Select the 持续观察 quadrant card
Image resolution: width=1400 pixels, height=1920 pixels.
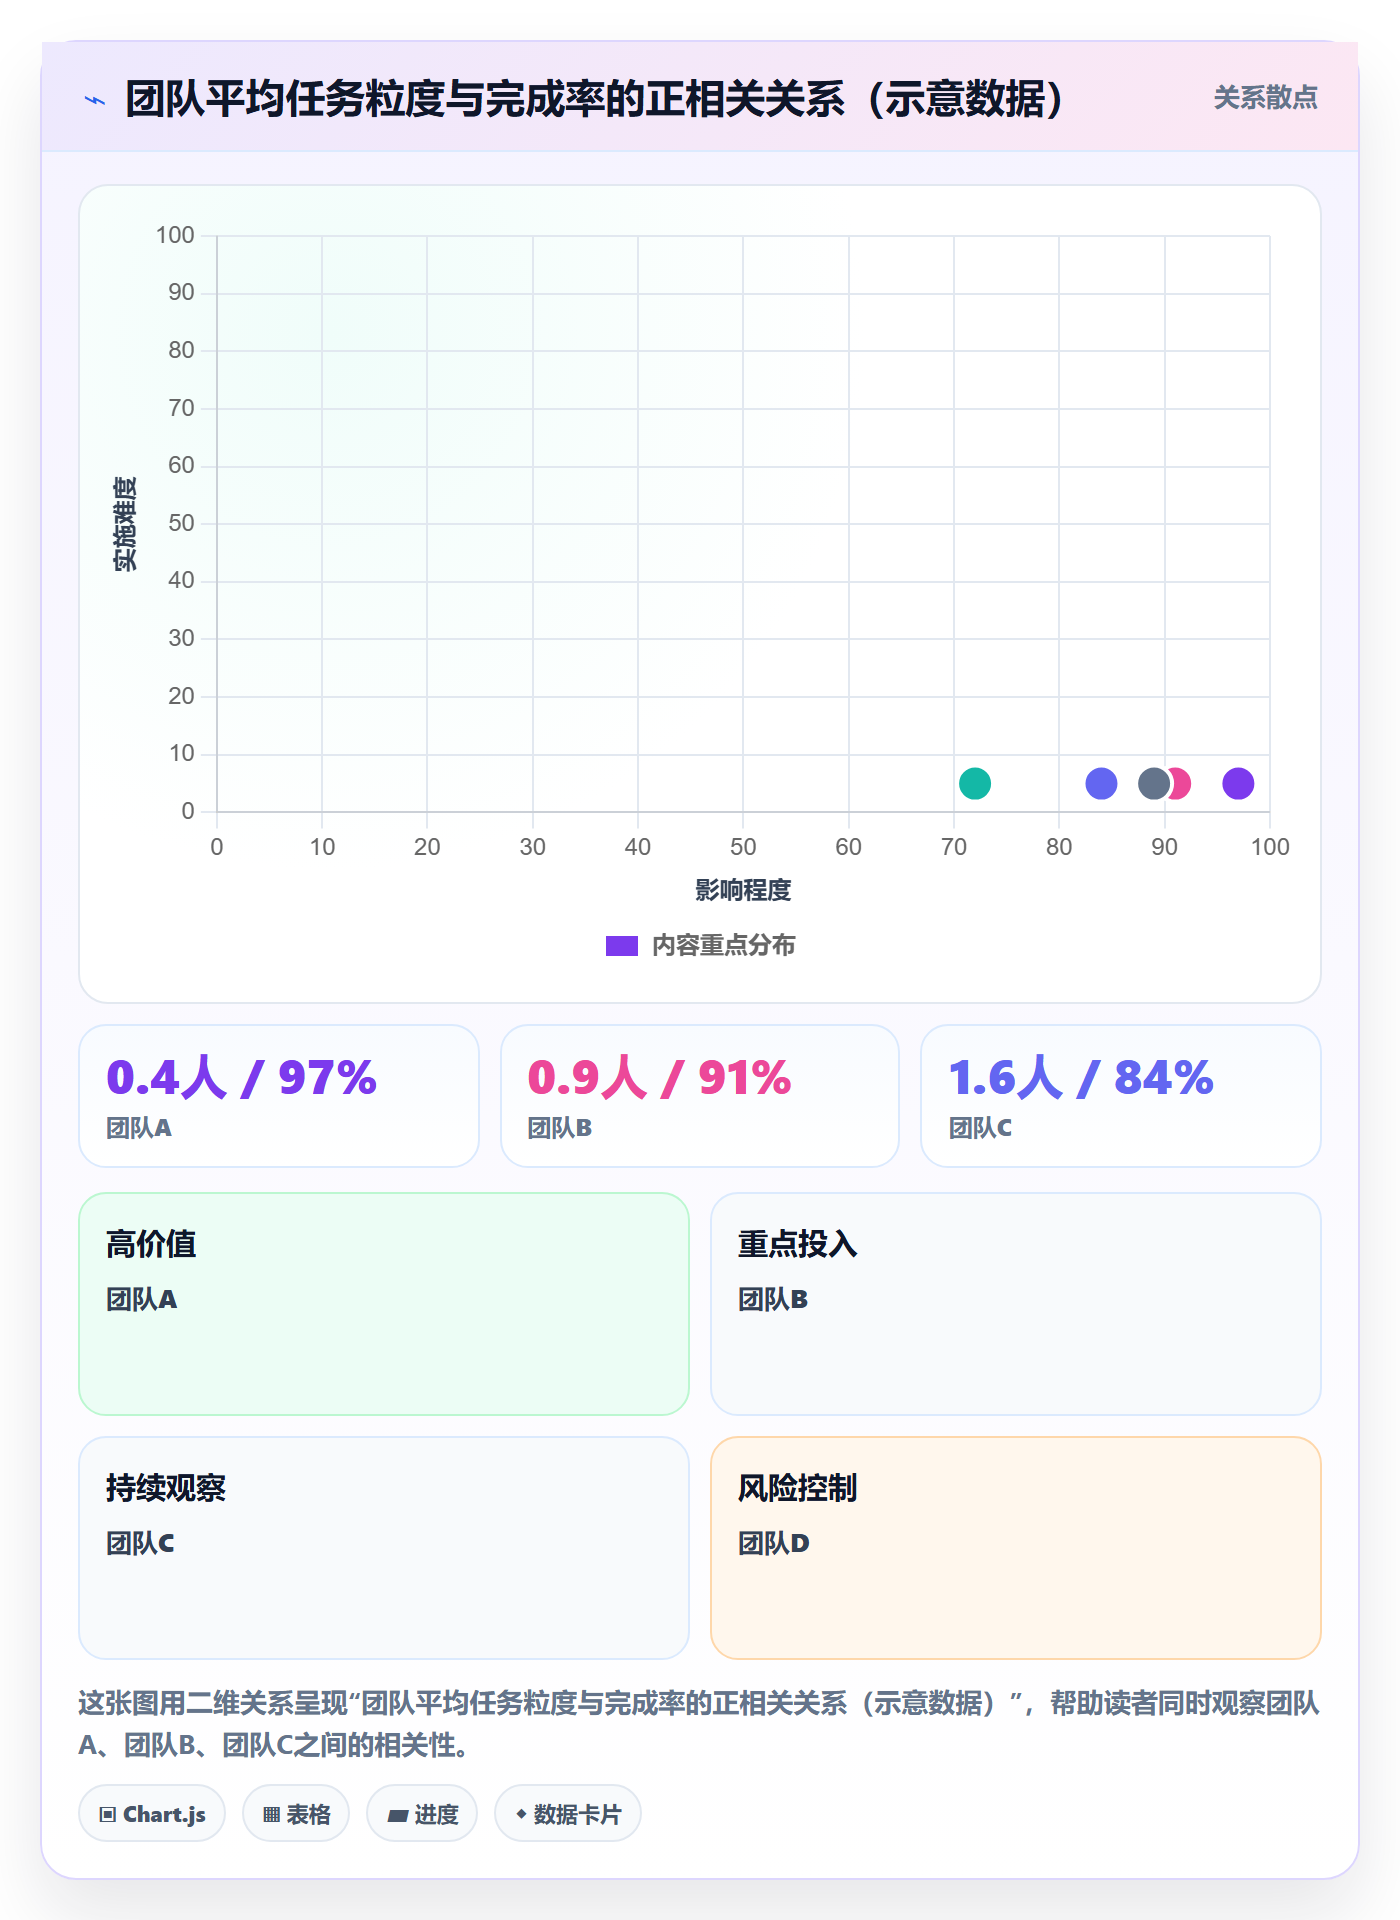(384, 1548)
